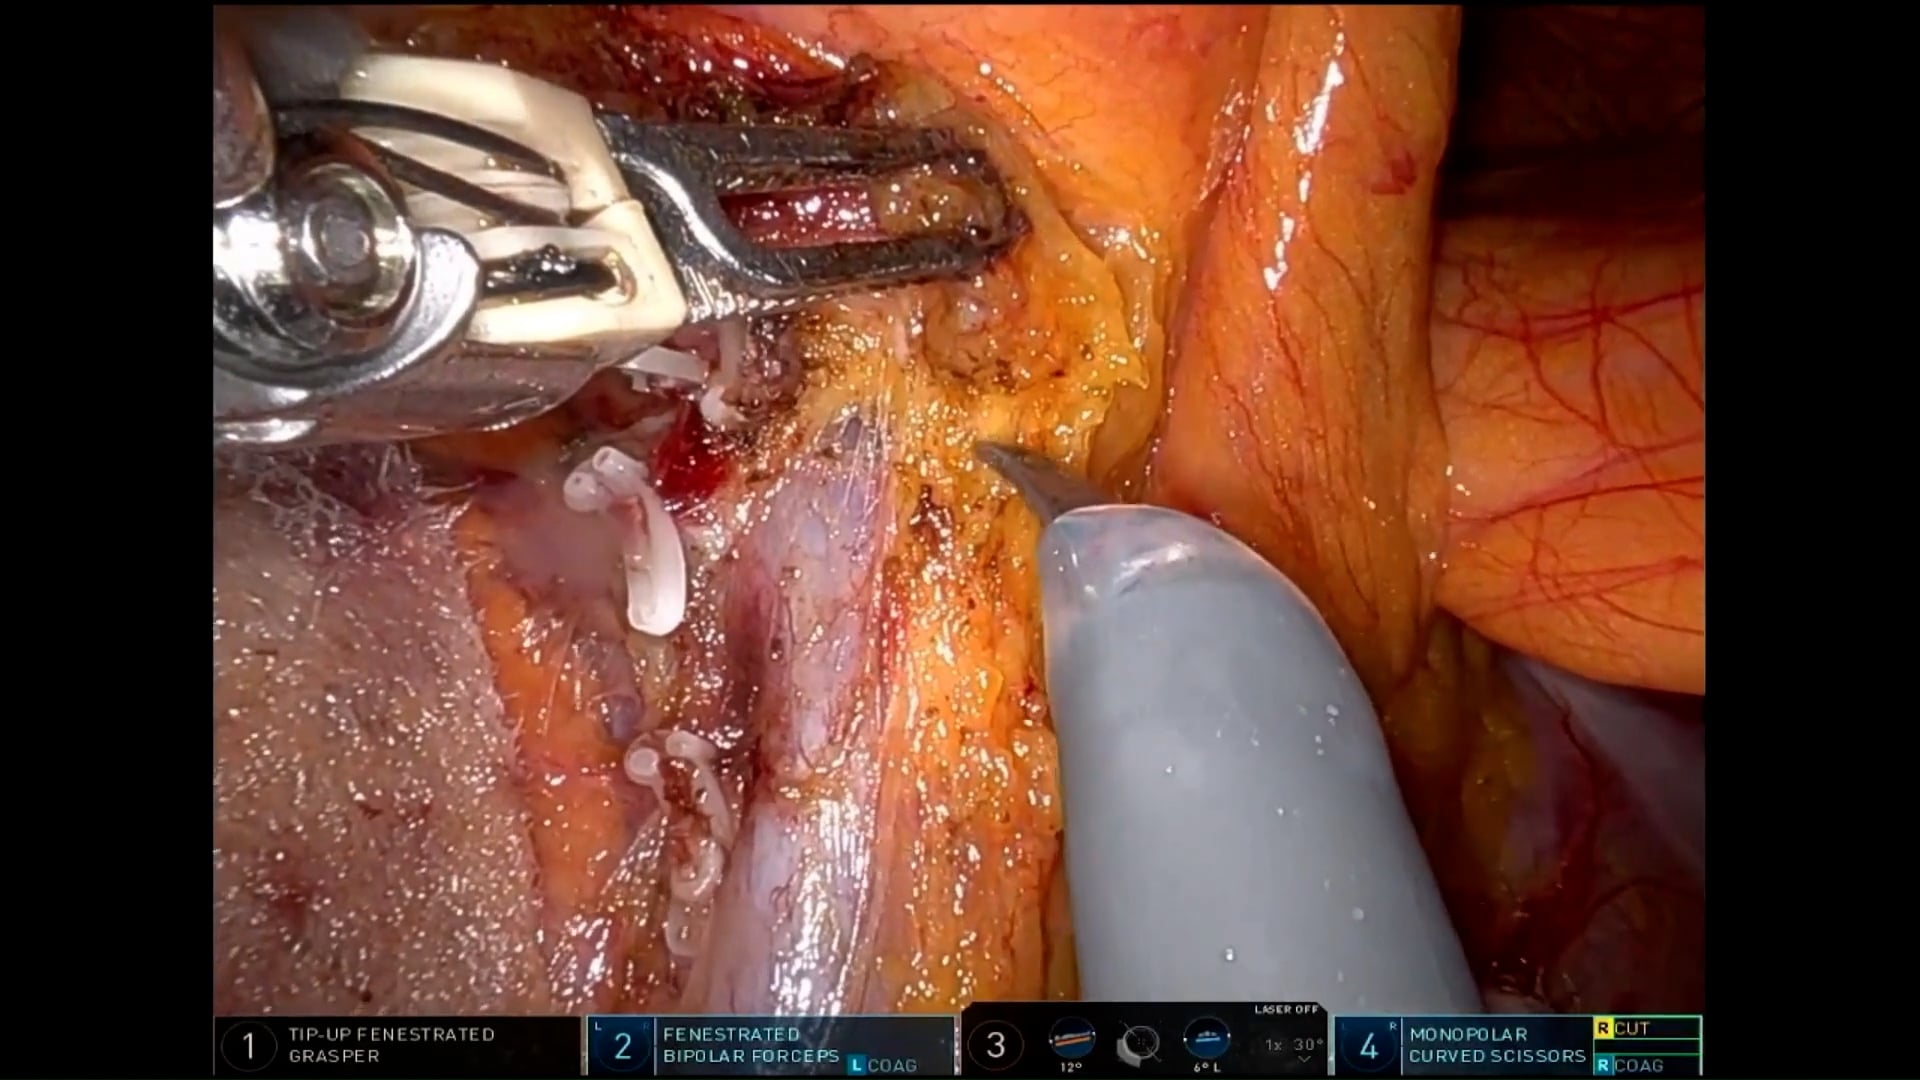This screenshot has height=1080, width=1920.
Task: Click the crossed-out camera head icon
Action: (1139, 1043)
